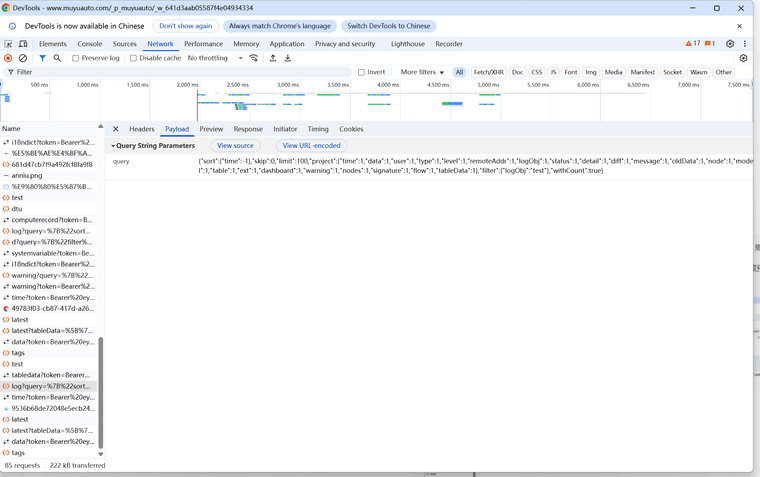Enable Preserve log checkbox
Image resolution: width=760 pixels, height=477 pixels.
pos(76,58)
